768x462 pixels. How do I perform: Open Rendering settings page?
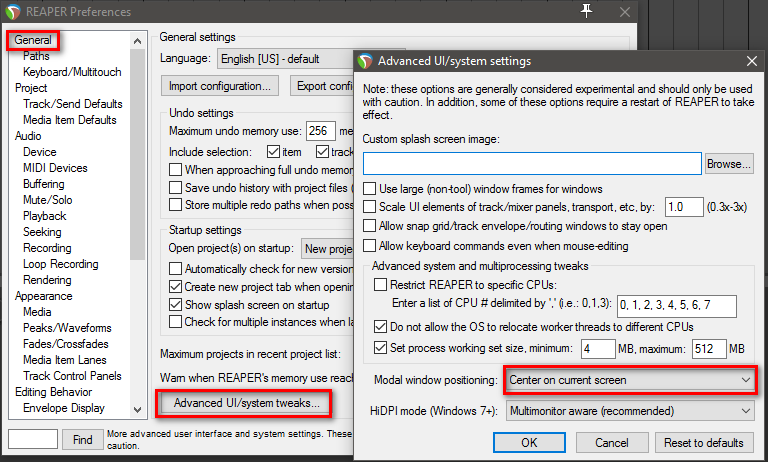(x=47, y=280)
